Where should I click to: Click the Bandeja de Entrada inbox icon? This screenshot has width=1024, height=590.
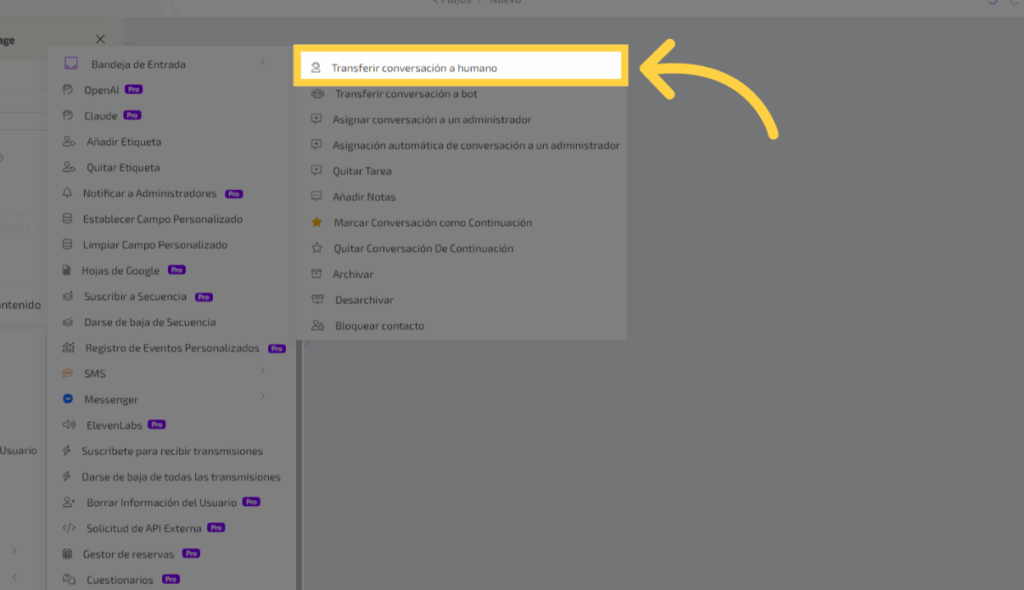[71, 64]
